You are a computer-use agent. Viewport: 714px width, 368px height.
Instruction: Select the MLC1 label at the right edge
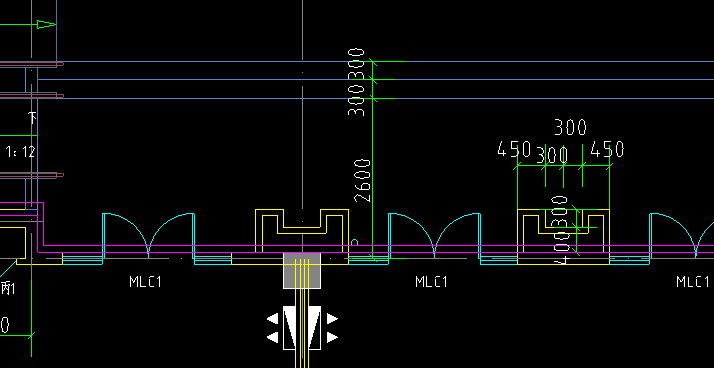pos(693,281)
